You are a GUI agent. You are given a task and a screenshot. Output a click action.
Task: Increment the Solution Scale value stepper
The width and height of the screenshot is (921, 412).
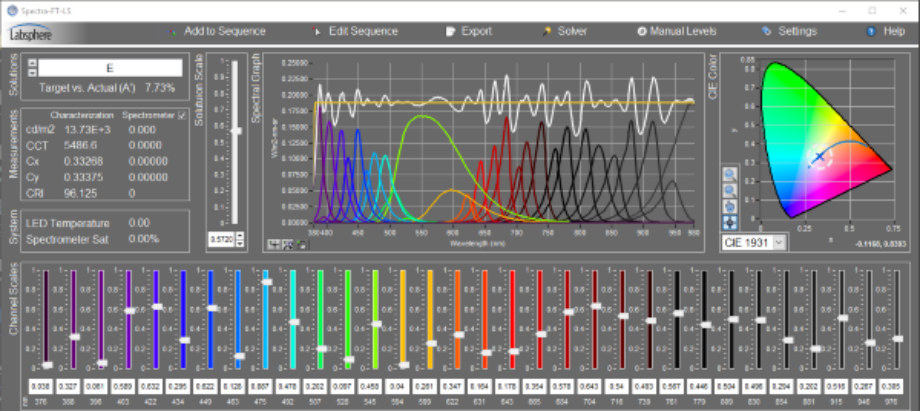239,236
